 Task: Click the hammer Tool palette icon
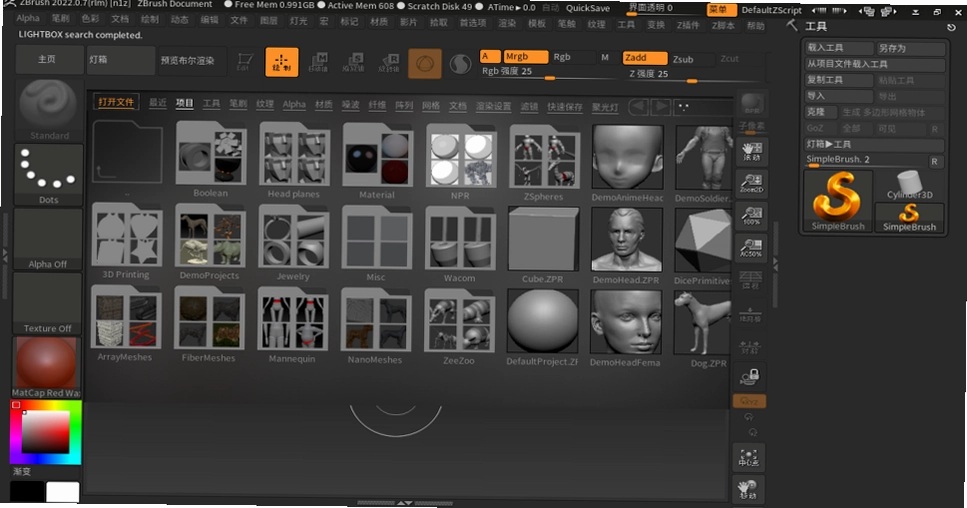coord(792,25)
